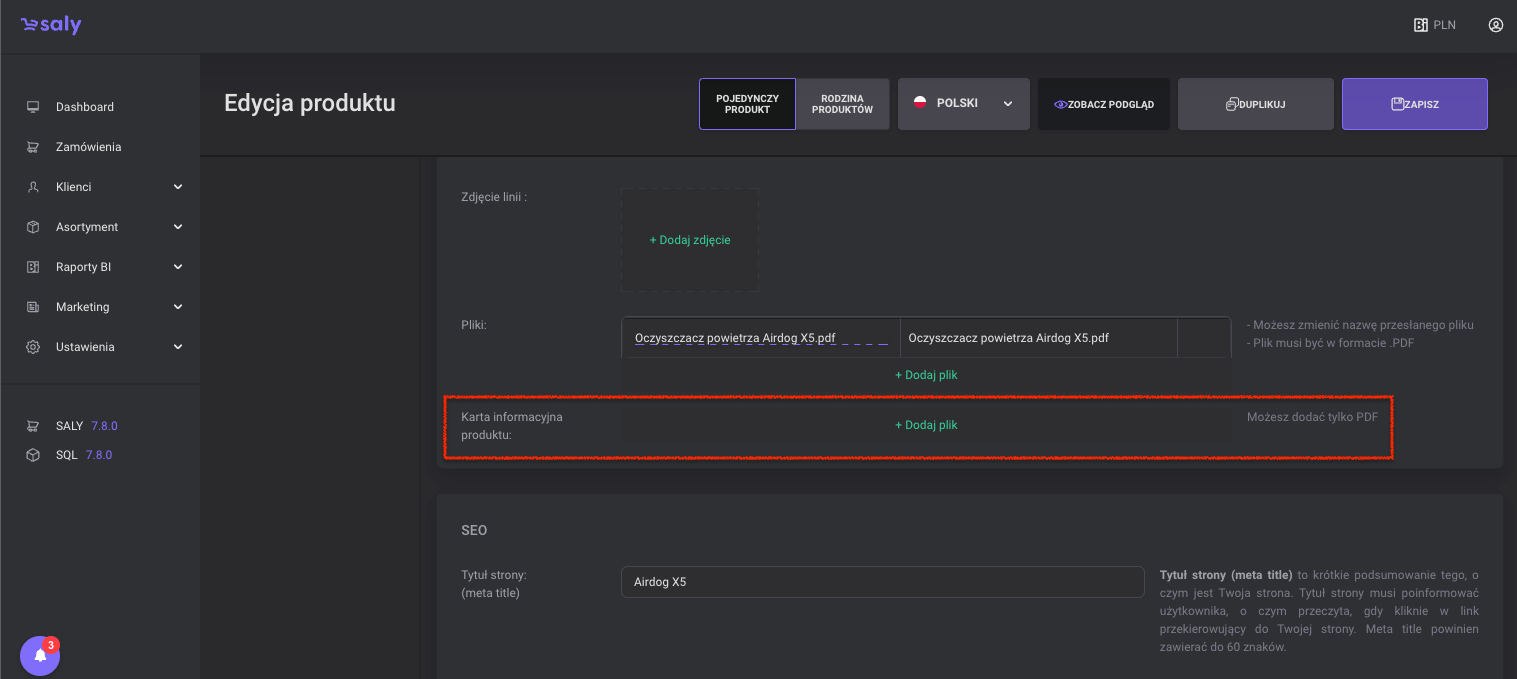Open the Raporty BI menu item
1517x679 pixels.
[83, 267]
